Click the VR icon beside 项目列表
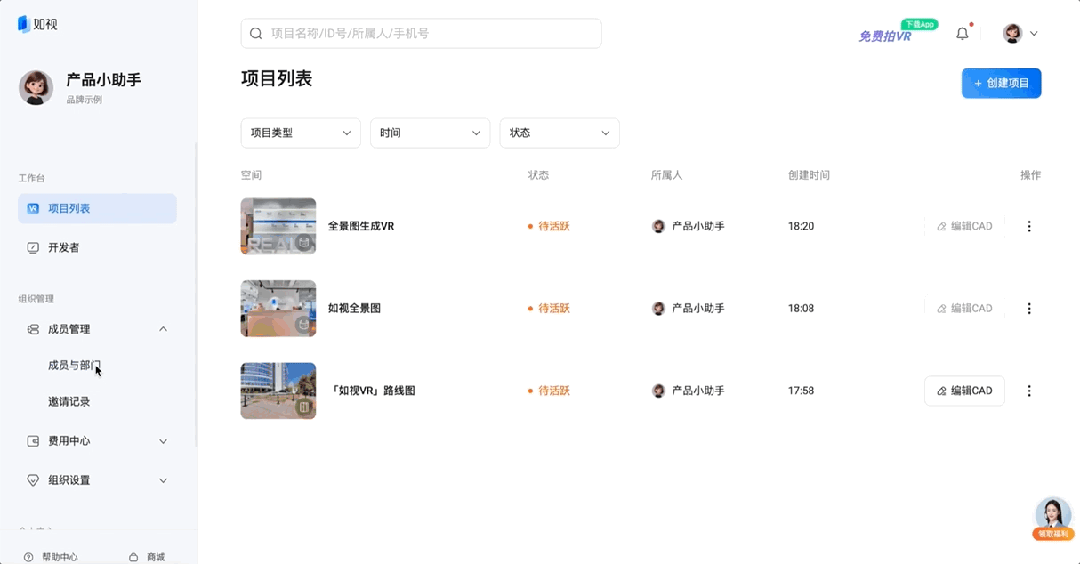The height and width of the screenshot is (564, 1080). [x=33, y=209]
